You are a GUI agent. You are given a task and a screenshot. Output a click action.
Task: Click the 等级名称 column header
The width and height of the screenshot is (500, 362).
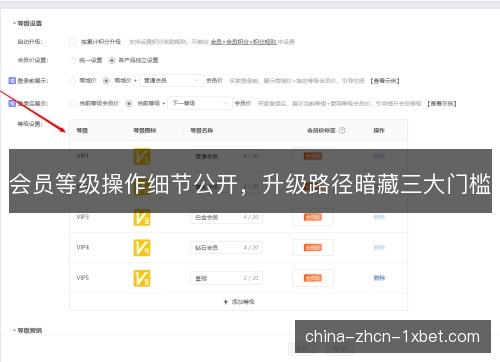(202, 130)
